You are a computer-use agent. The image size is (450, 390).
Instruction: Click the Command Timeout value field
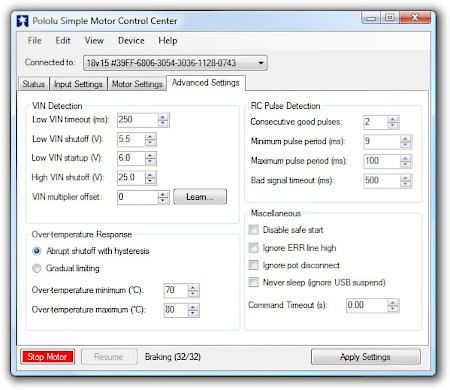point(367,306)
